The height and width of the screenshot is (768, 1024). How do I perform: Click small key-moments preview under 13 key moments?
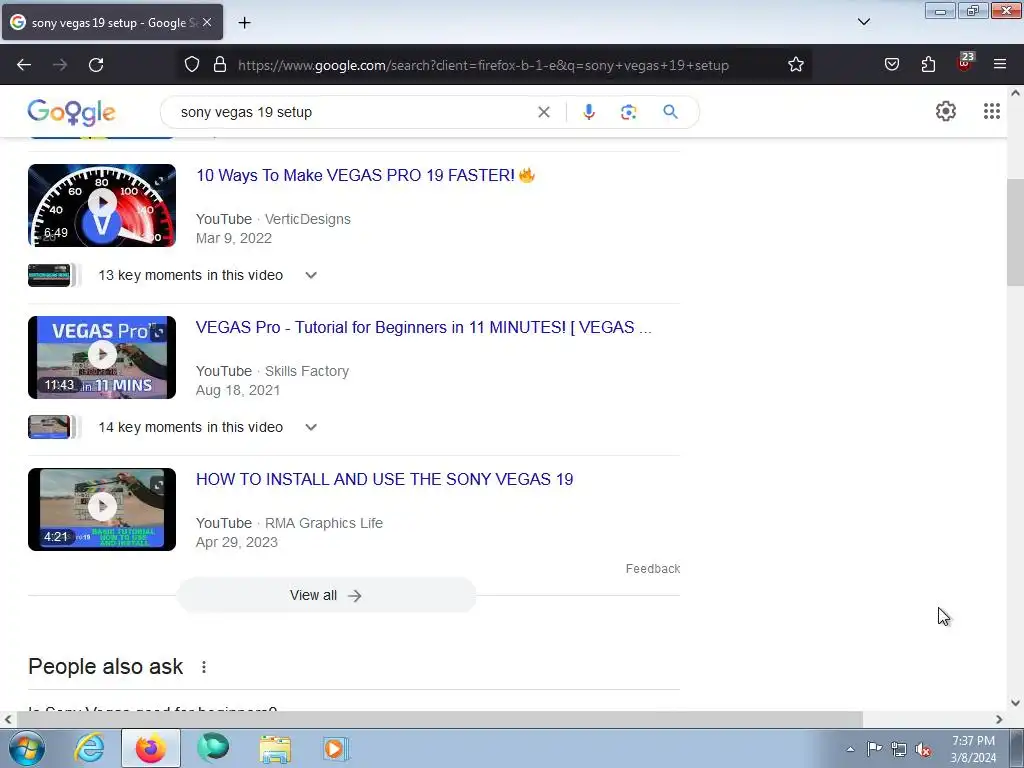(54, 276)
